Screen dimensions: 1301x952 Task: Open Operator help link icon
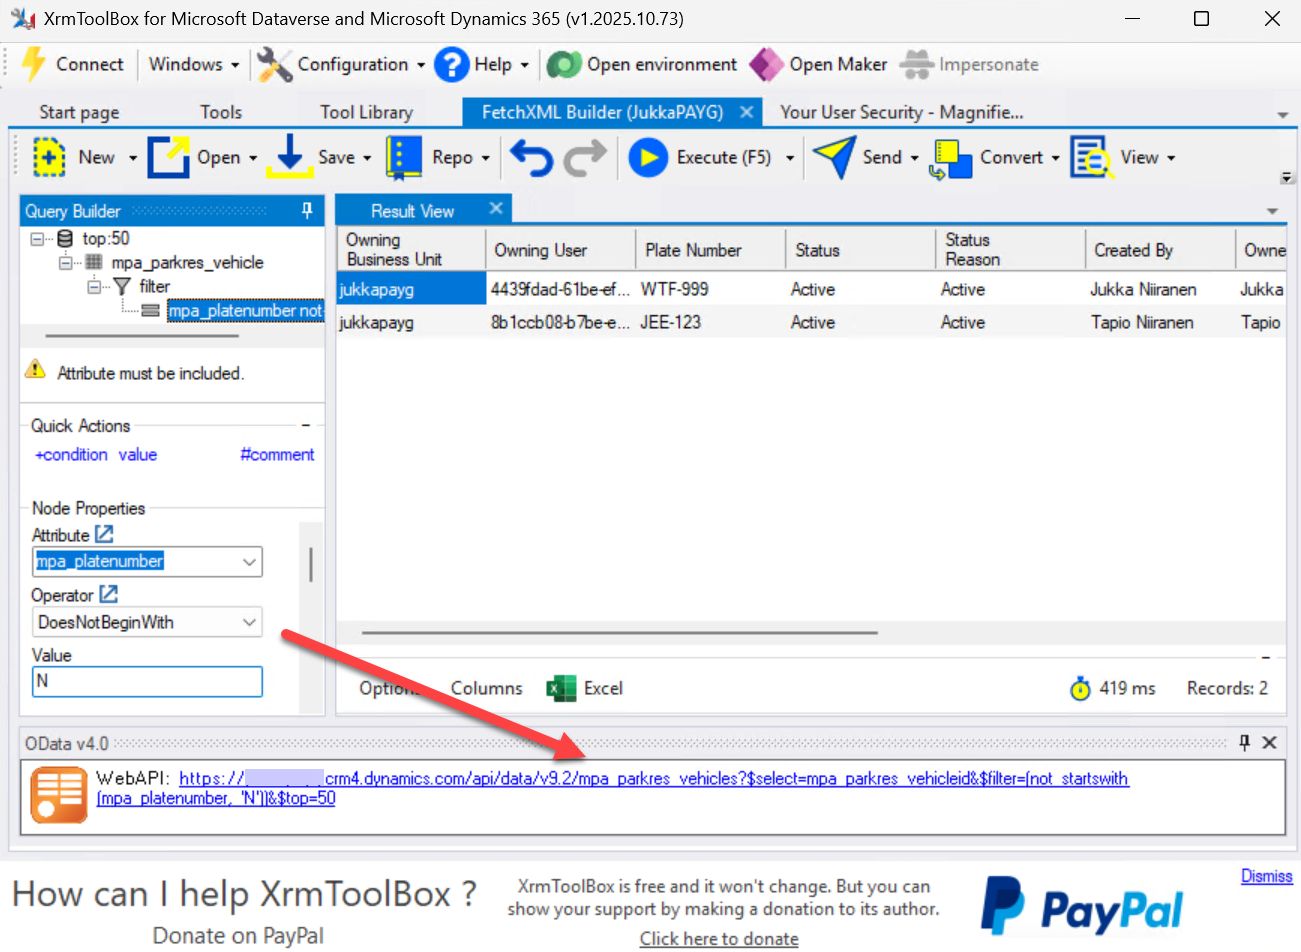108,594
